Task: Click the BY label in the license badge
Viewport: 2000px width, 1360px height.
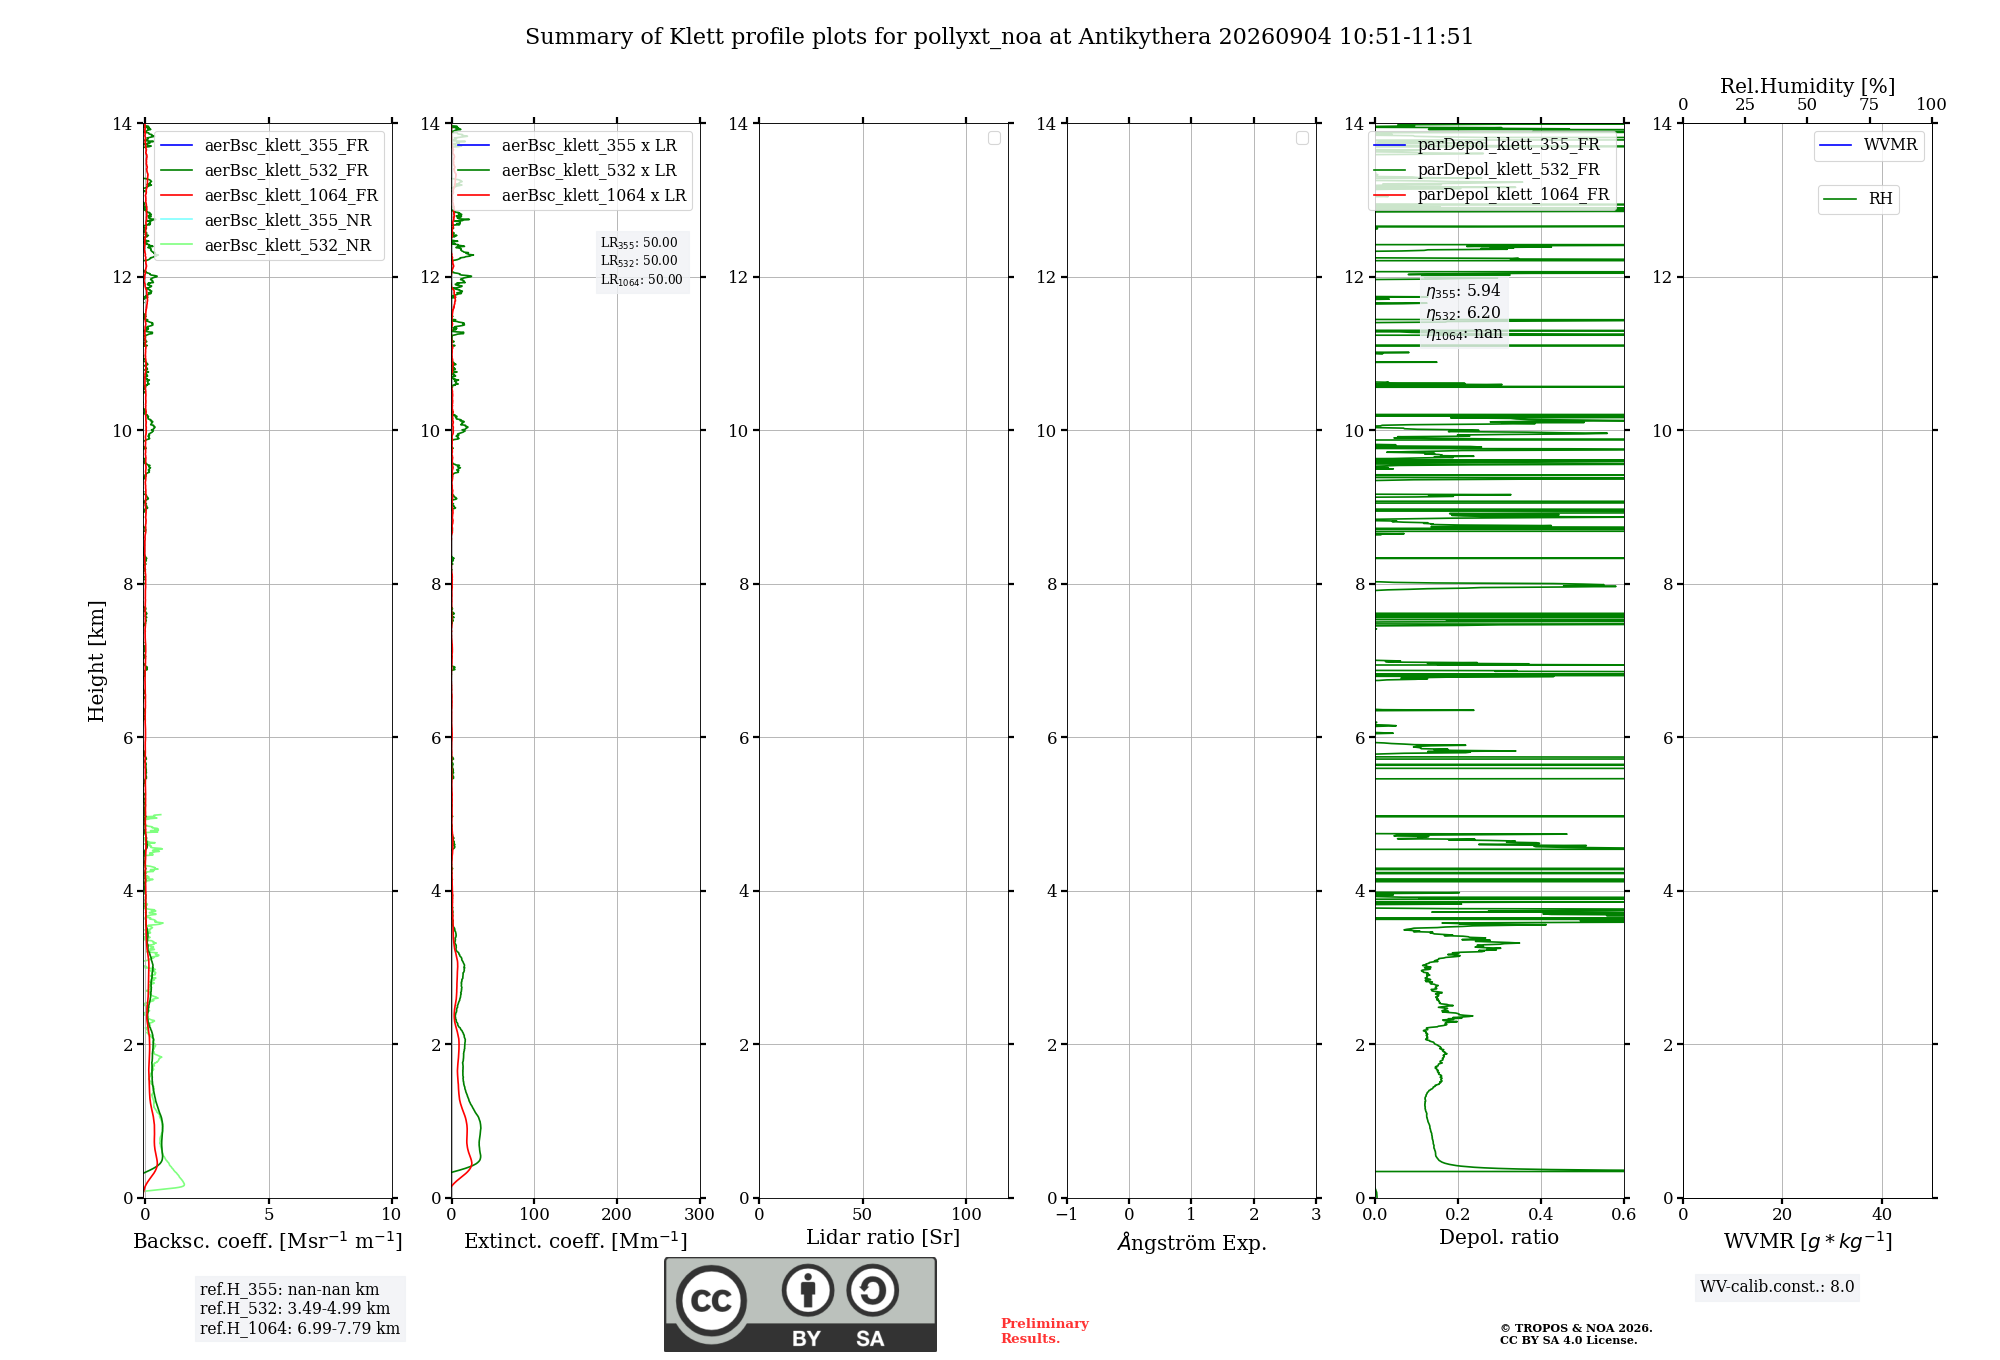Action: (x=806, y=1339)
